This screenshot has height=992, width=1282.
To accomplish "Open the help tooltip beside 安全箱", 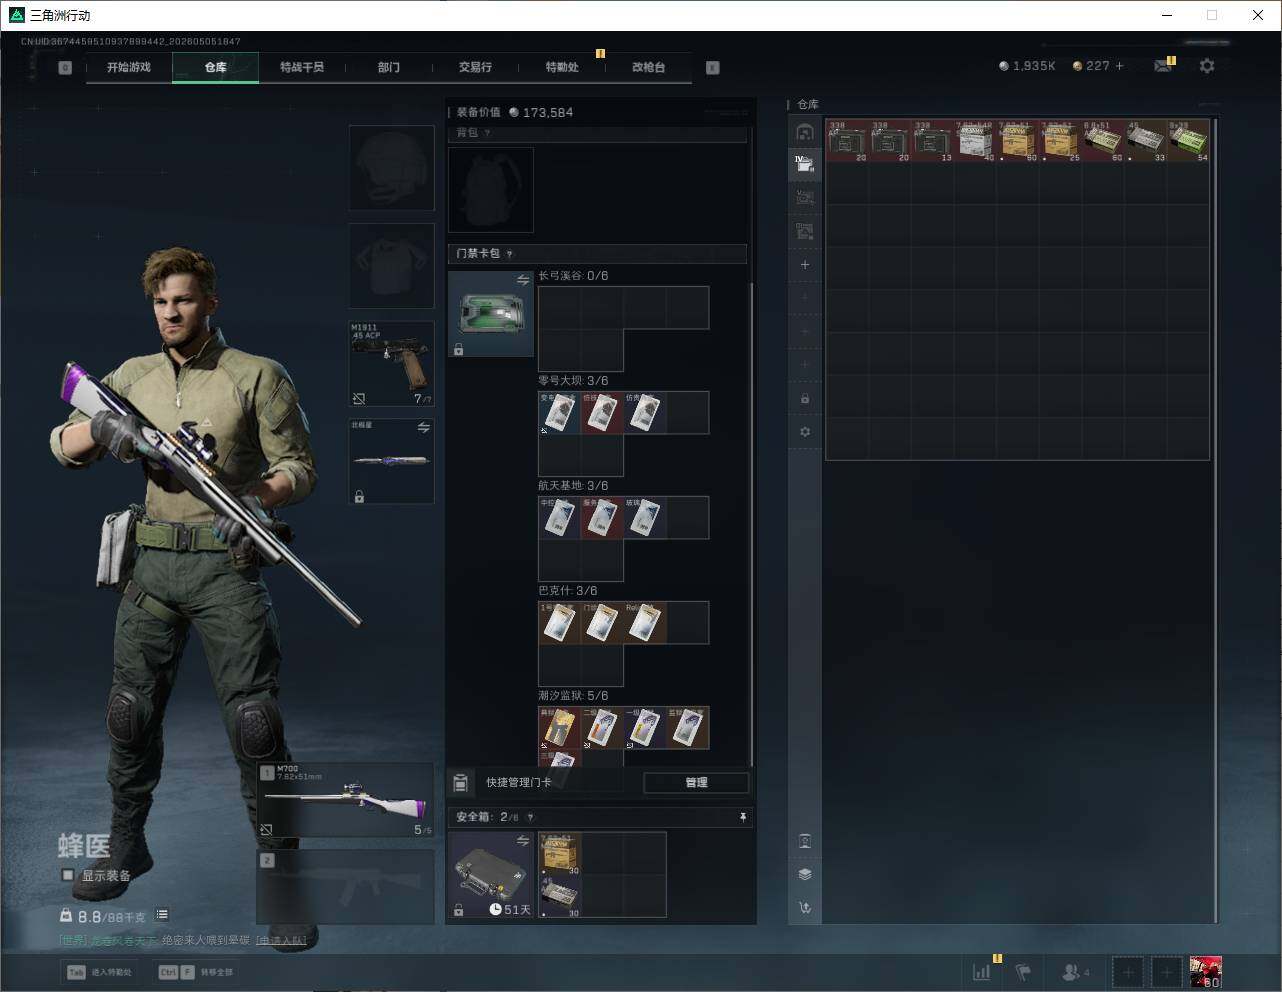I will pyautogui.click(x=531, y=817).
